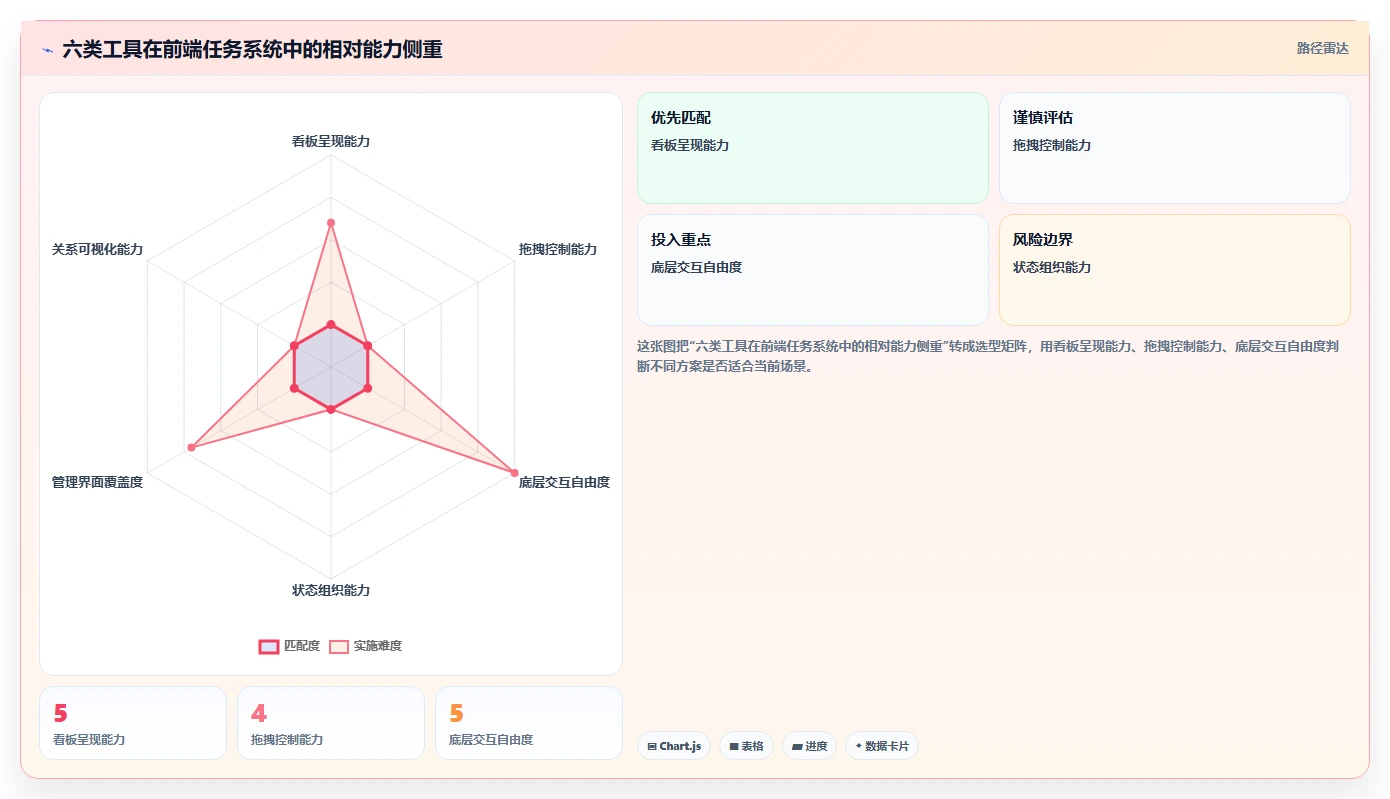Select the 表格 tag pill
This screenshot has height=799, width=1390.
(x=746, y=746)
